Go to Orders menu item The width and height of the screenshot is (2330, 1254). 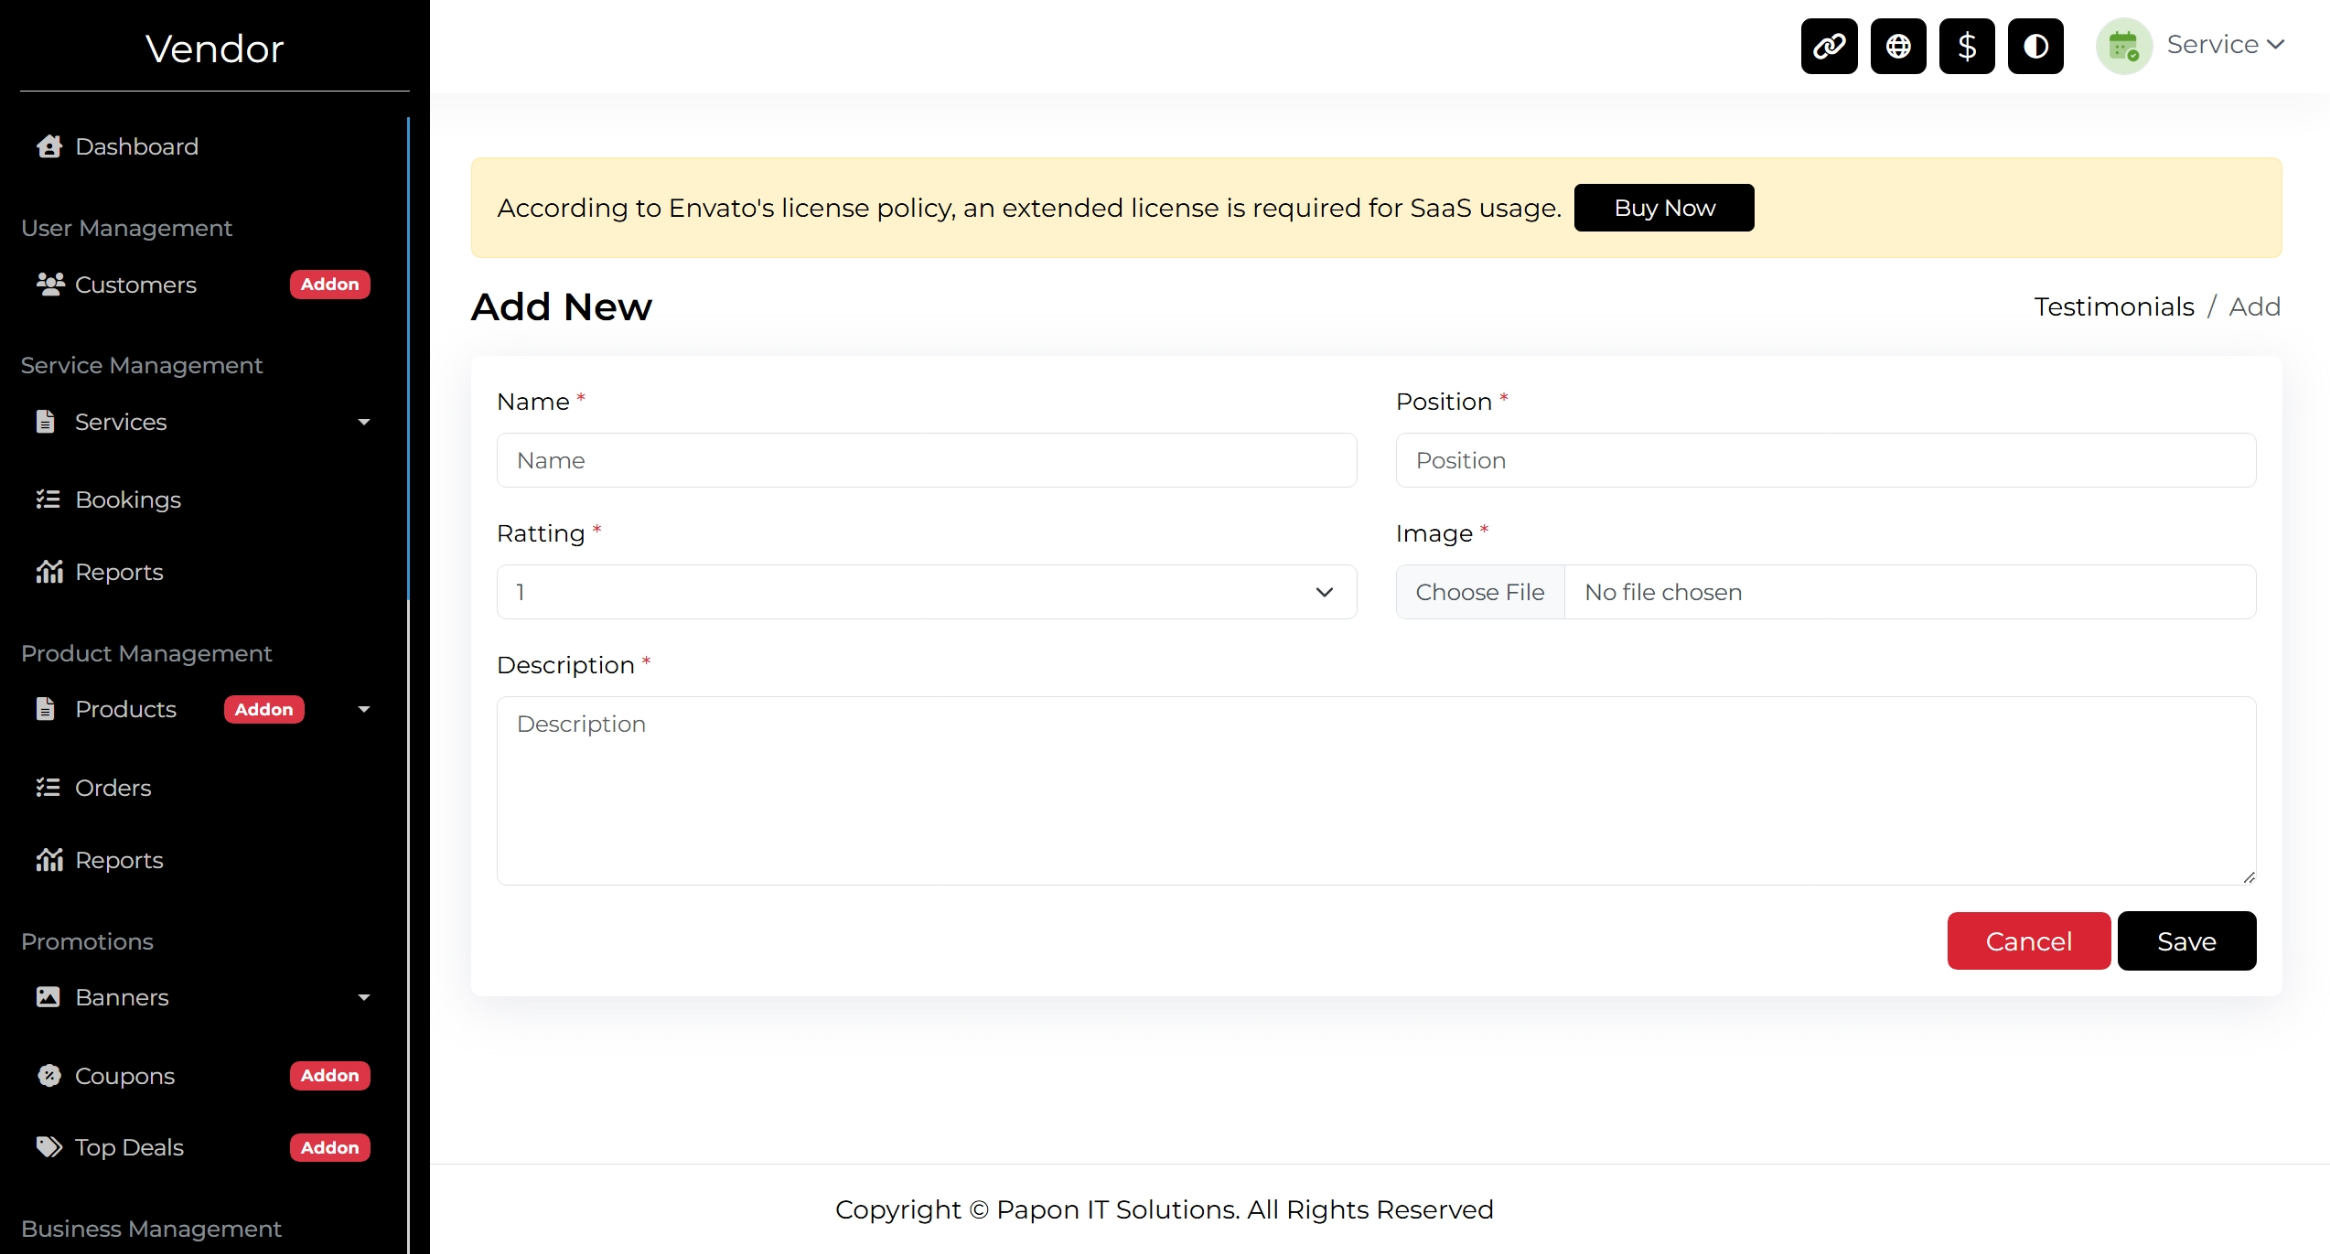tap(113, 788)
